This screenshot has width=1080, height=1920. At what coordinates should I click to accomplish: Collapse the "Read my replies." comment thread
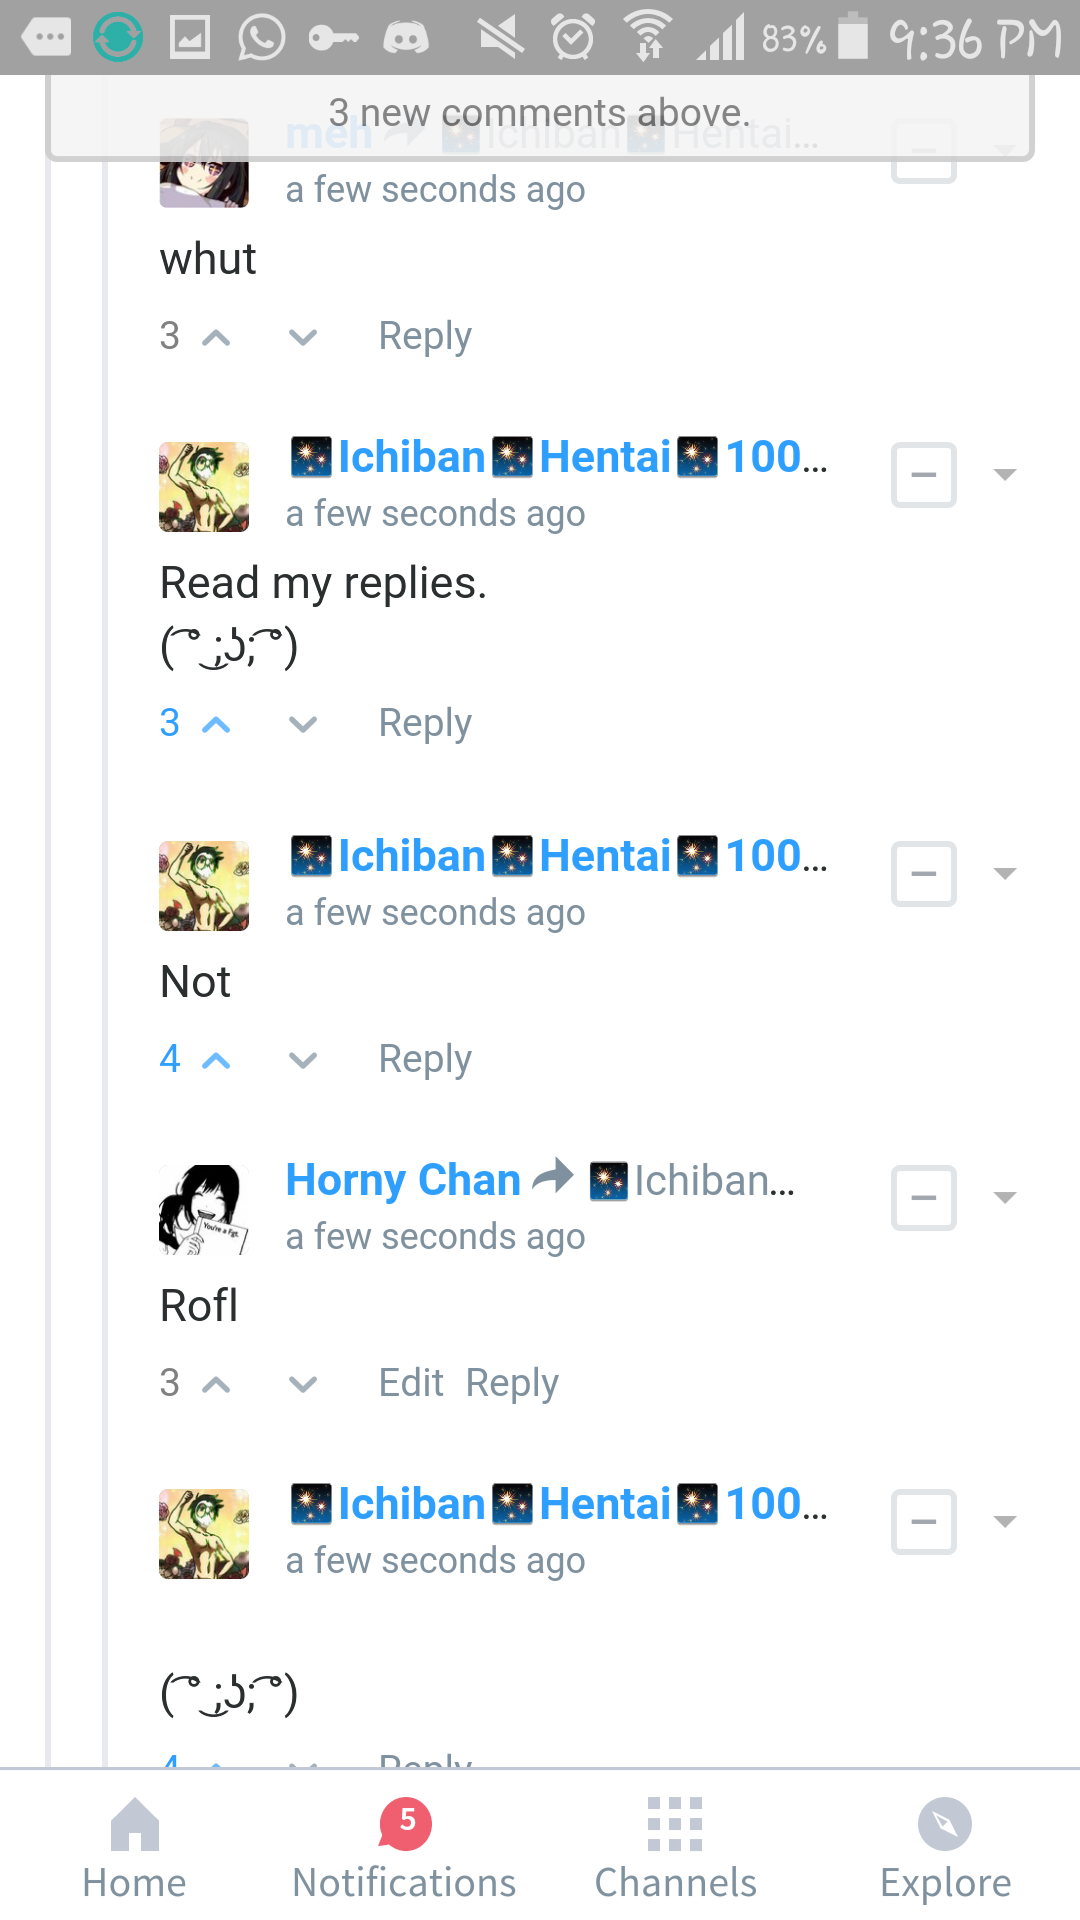[x=924, y=475]
